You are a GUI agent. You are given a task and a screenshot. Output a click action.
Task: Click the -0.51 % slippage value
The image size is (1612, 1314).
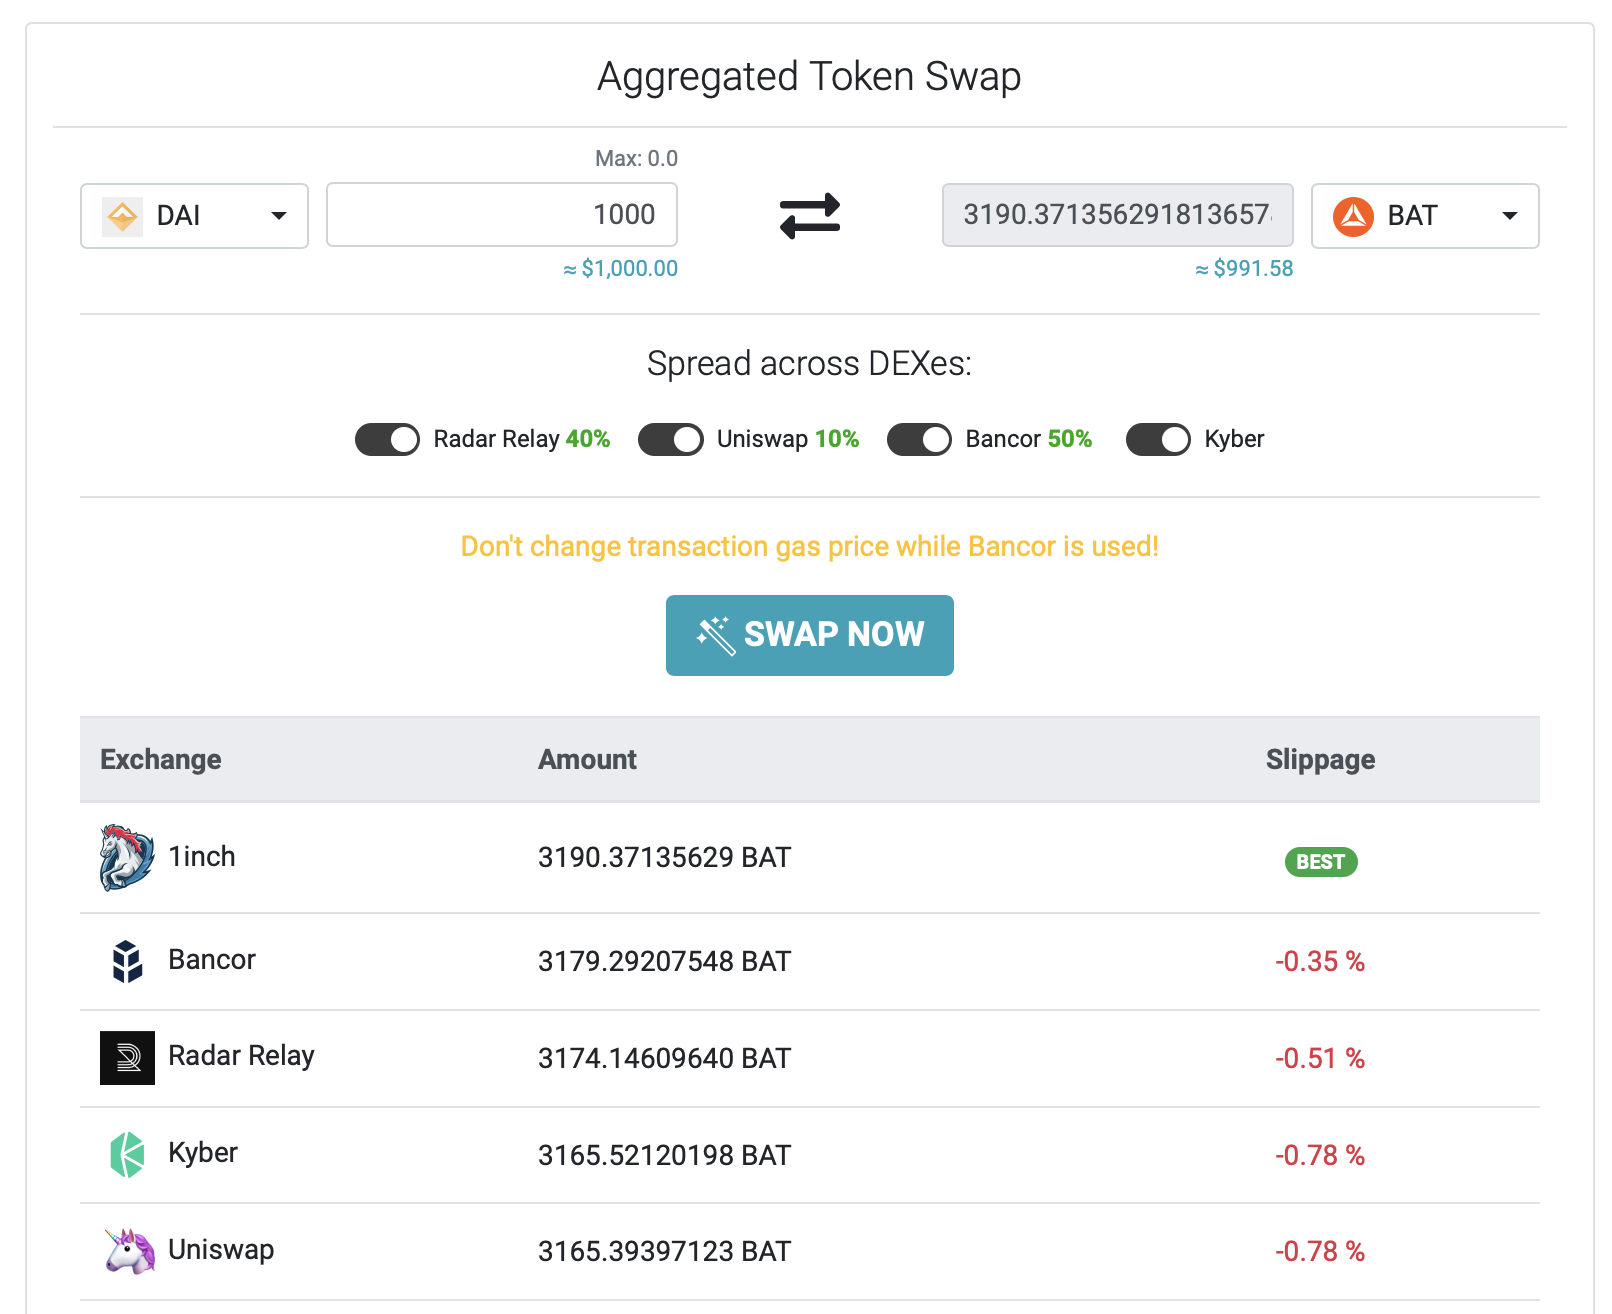point(1320,1059)
